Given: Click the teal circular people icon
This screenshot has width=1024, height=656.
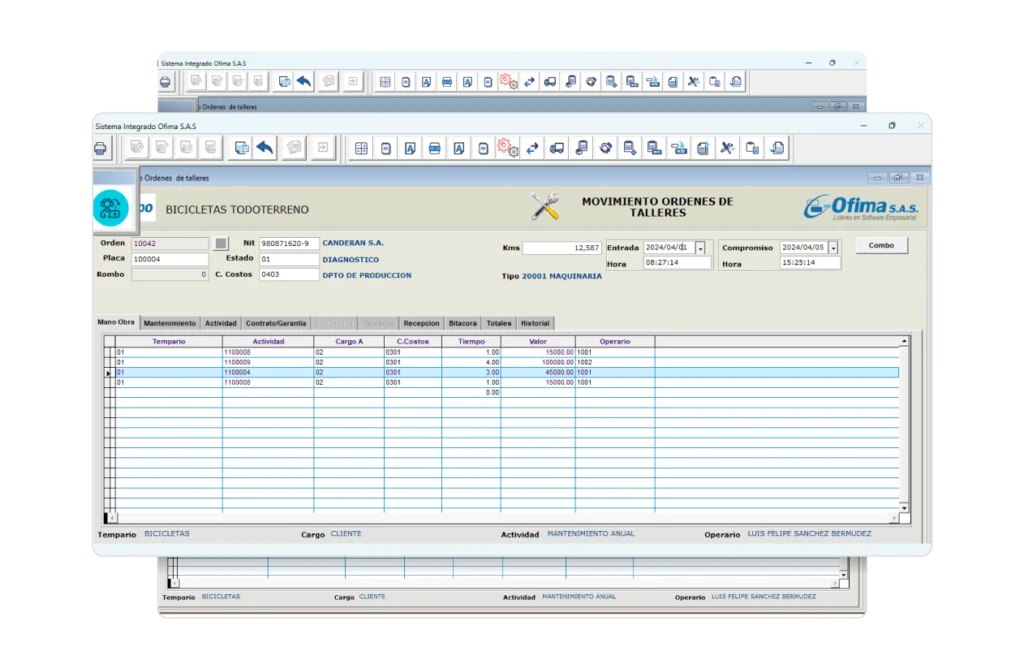Looking at the screenshot, I should tap(110, 208).
